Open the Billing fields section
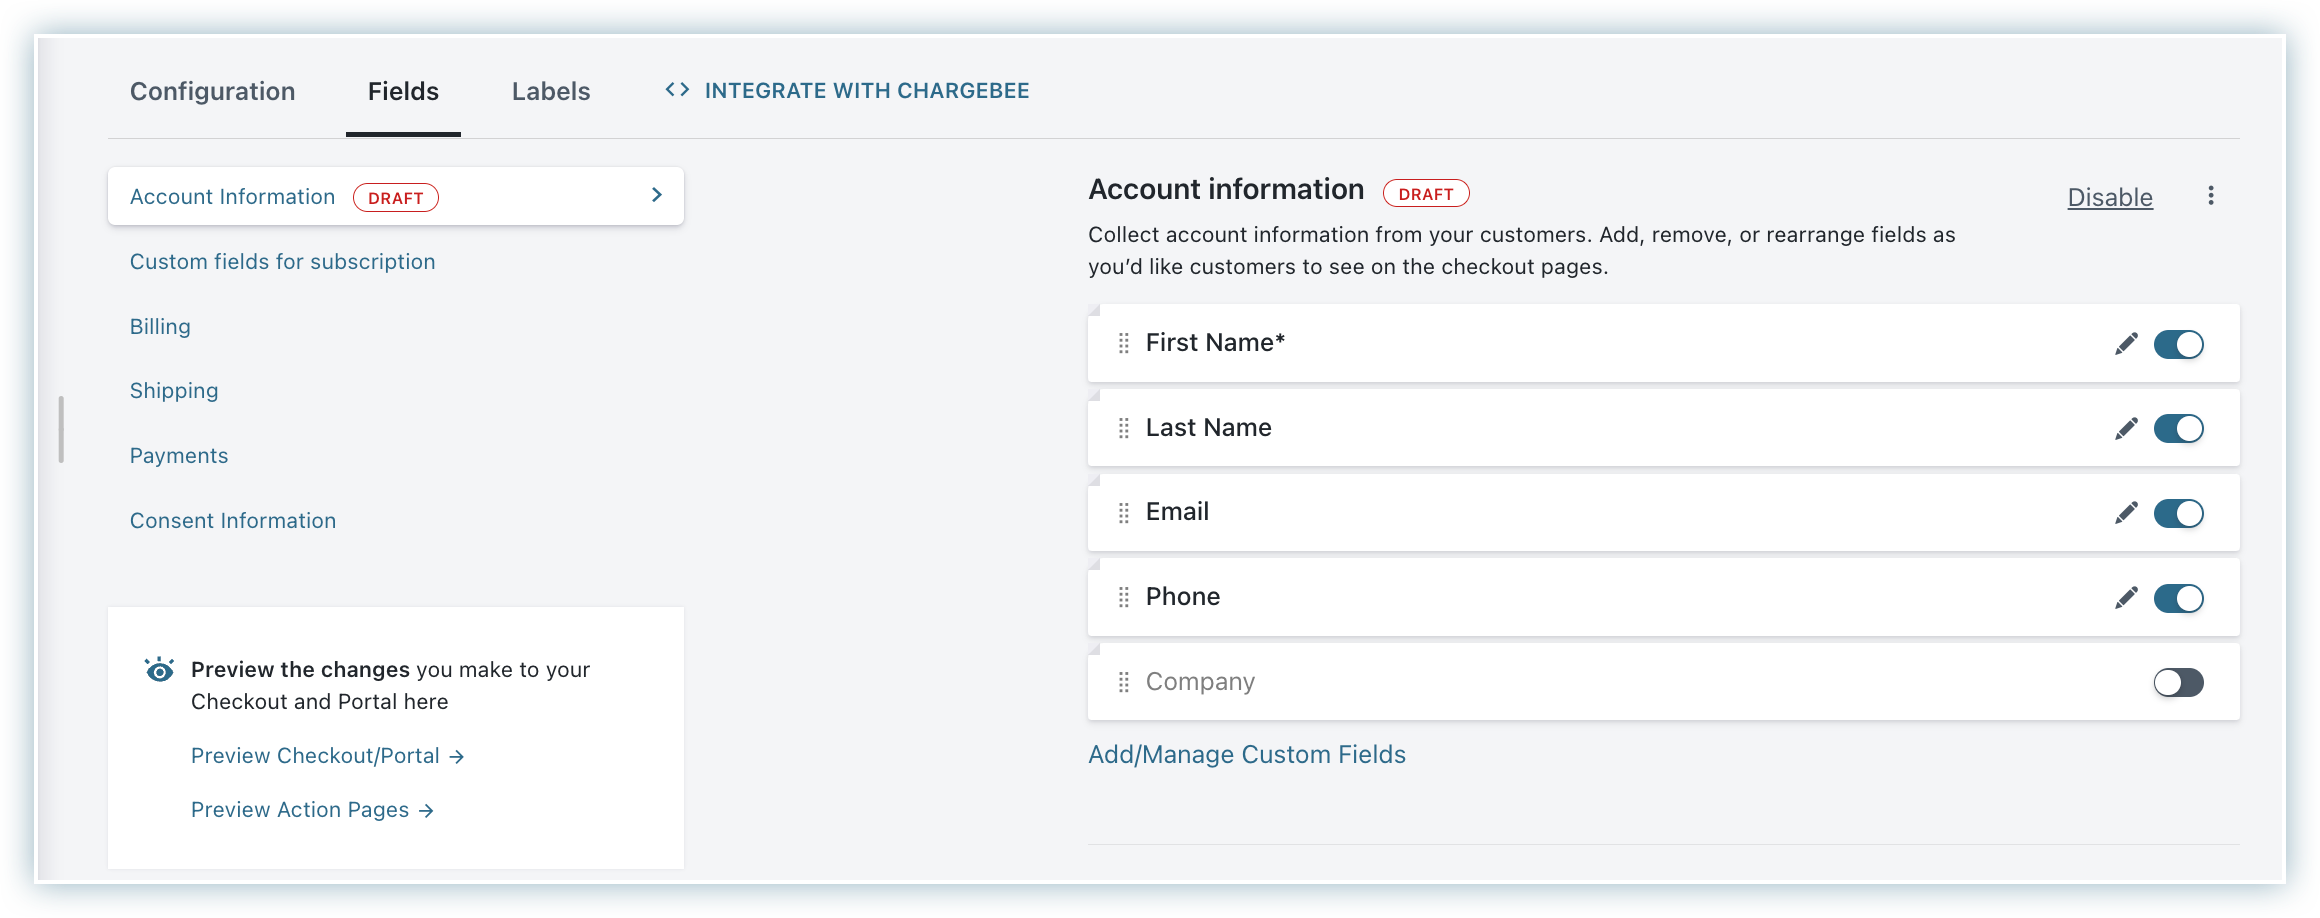This screenshot has width=2320, height=918. click(x=160, y=327)
